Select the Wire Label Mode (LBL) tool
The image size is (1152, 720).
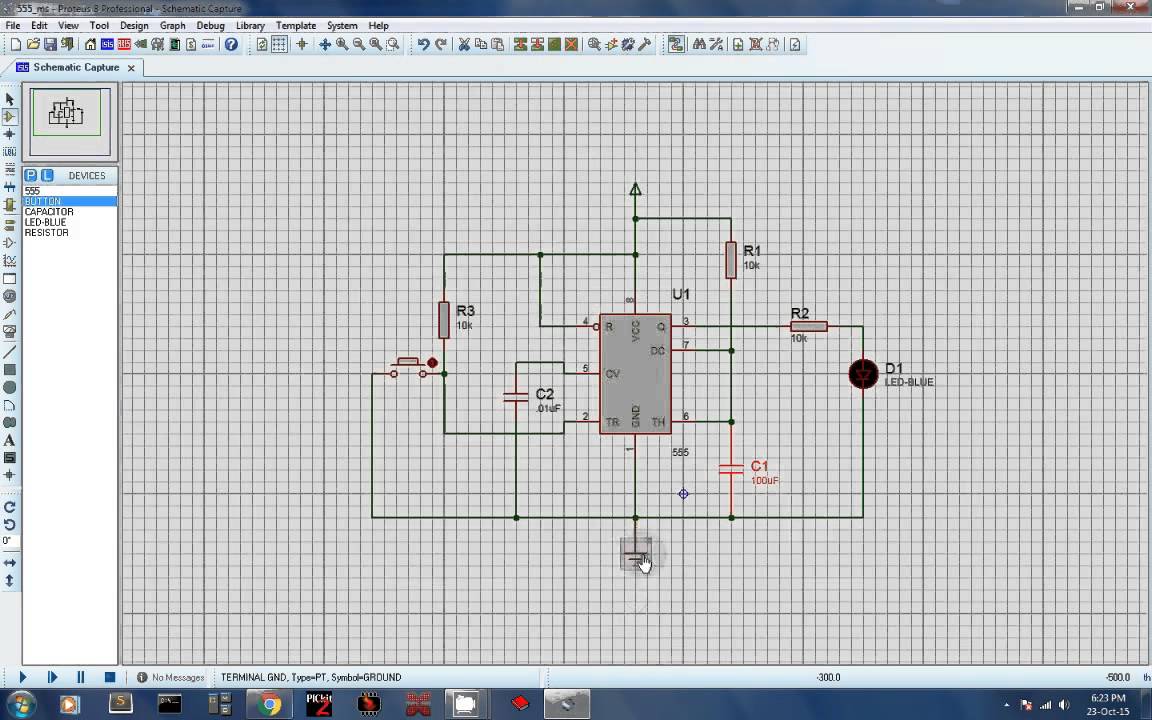coord(10,152)
